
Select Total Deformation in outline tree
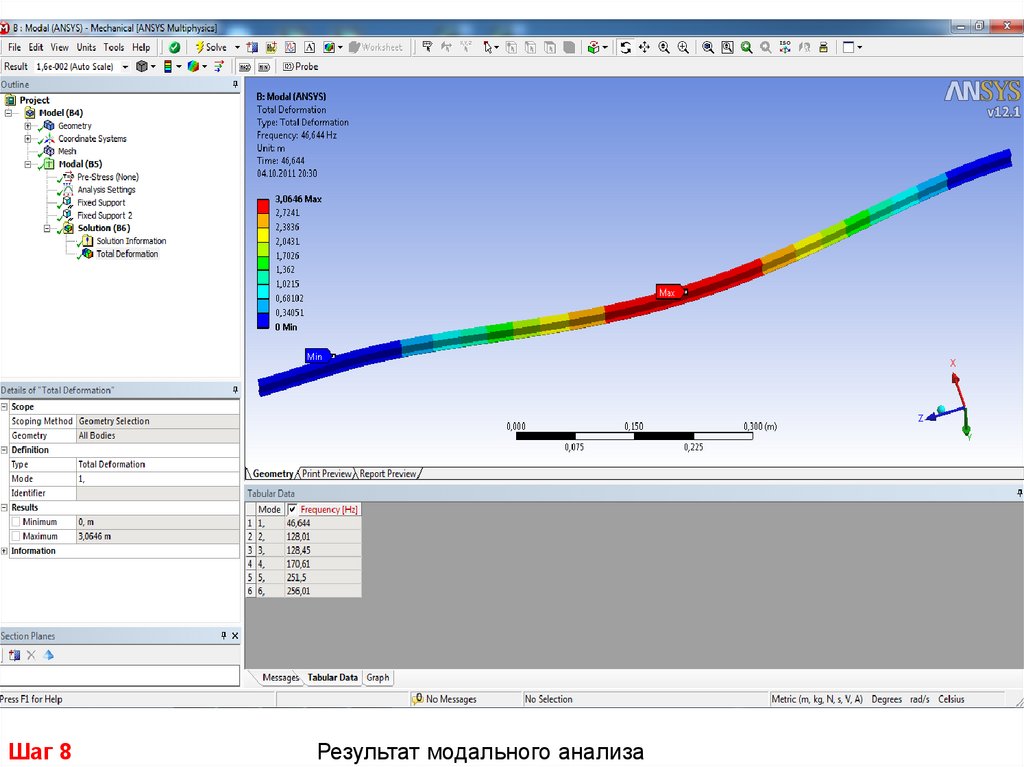(x=127, y=254)
